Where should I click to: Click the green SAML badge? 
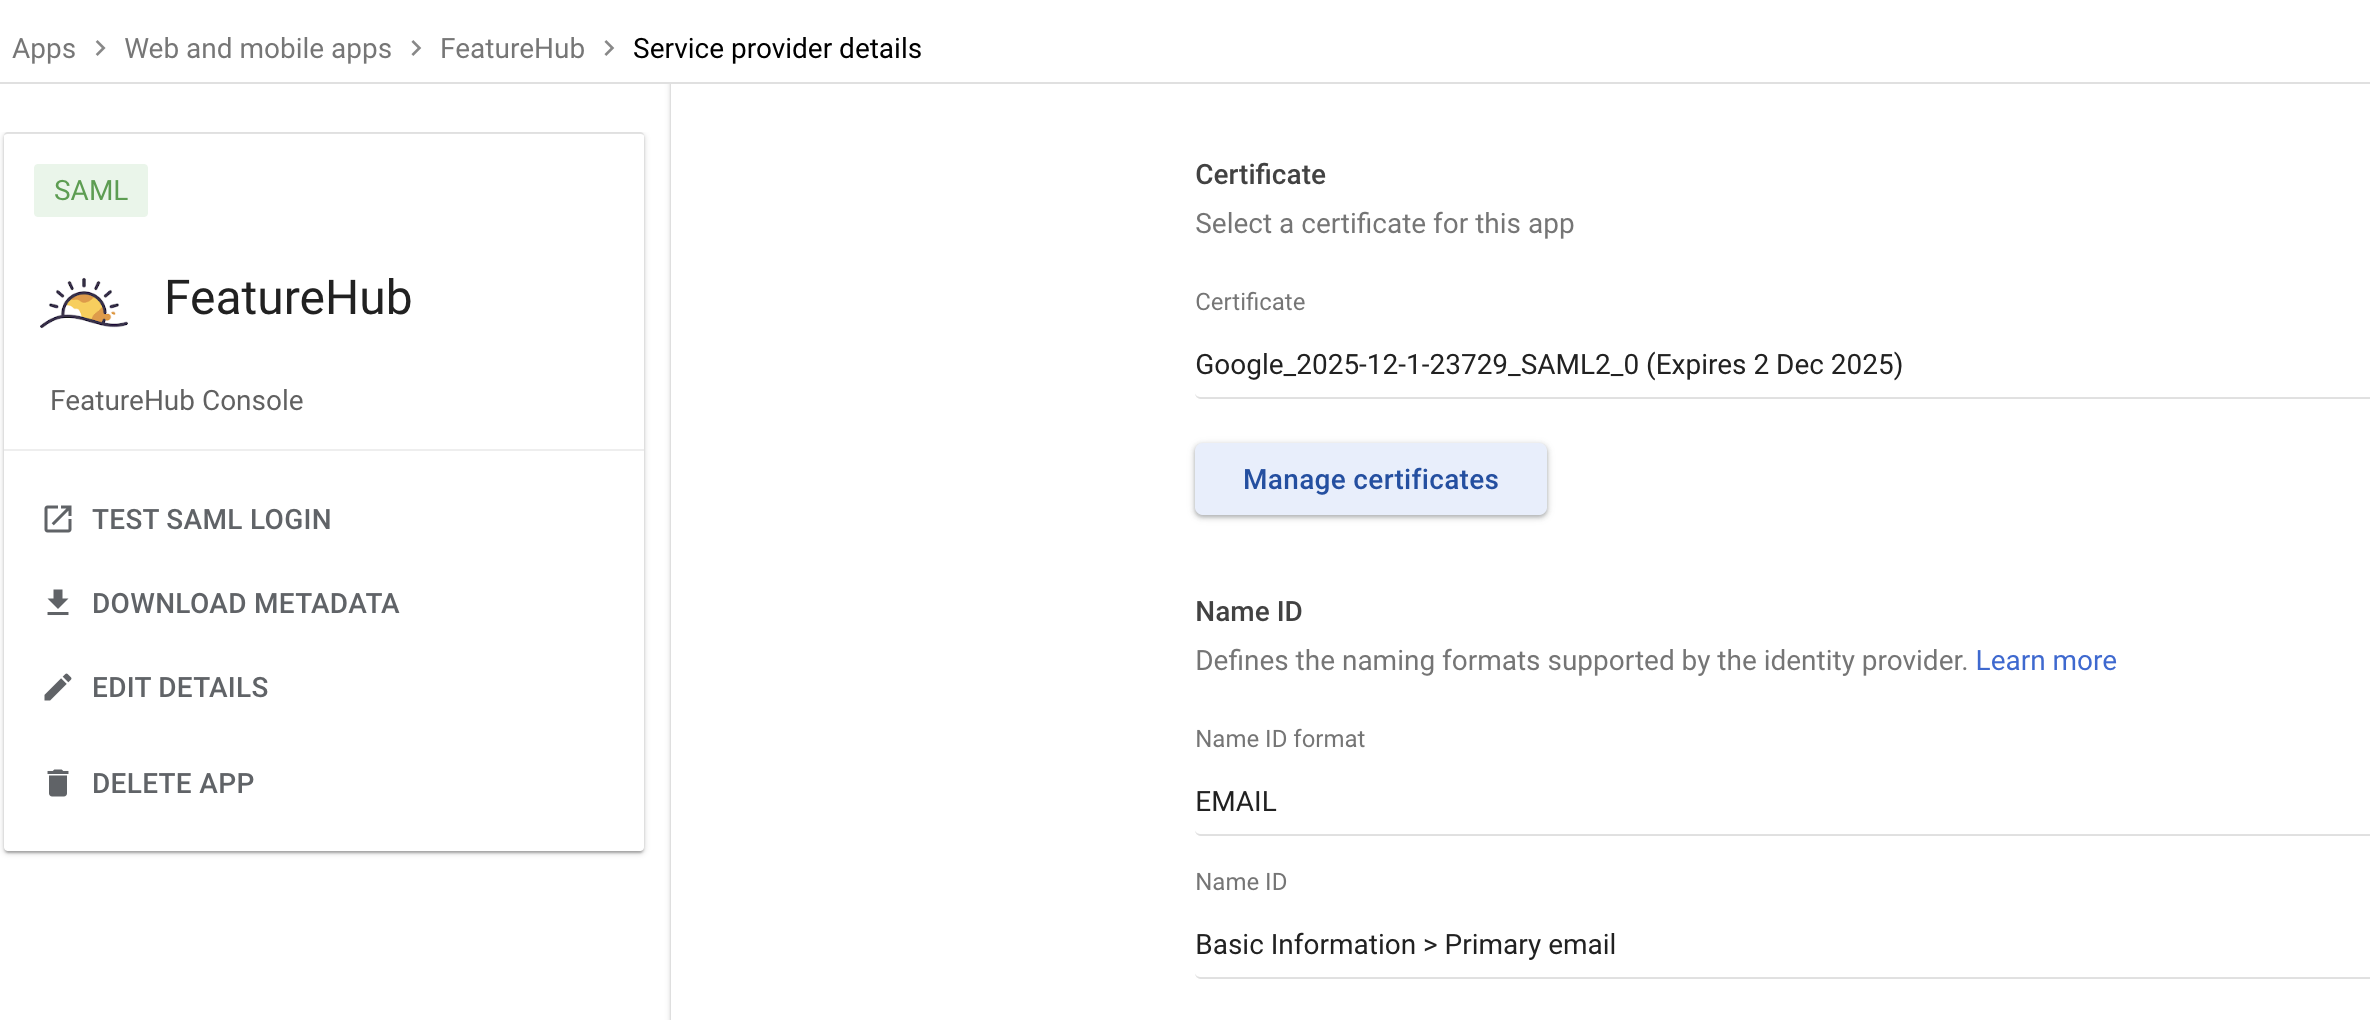90,189
